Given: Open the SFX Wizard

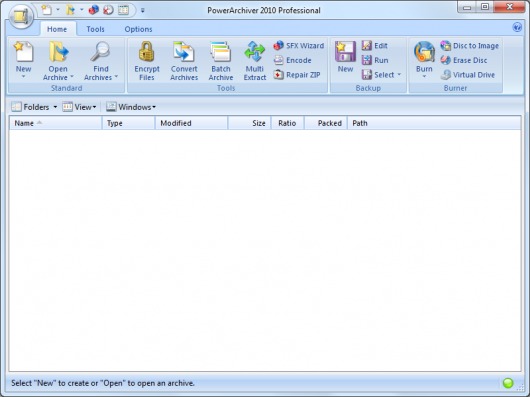Looking at the screenshot, I should [299, 46].
